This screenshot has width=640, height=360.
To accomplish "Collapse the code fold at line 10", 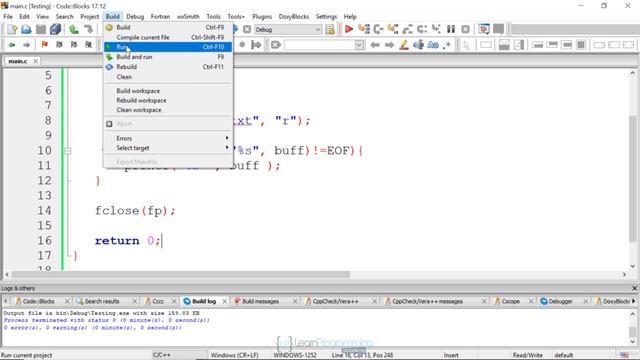I will pos(68,151).
